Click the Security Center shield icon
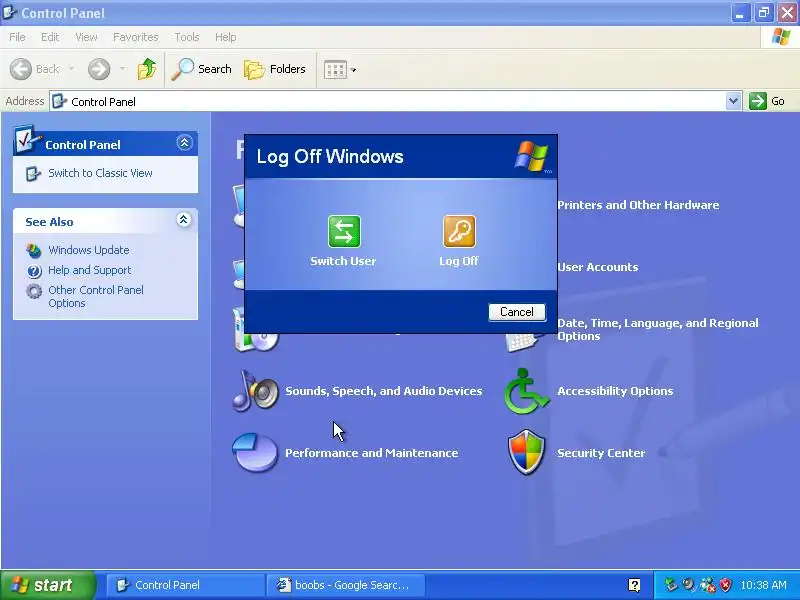 (x=527, y=452)
